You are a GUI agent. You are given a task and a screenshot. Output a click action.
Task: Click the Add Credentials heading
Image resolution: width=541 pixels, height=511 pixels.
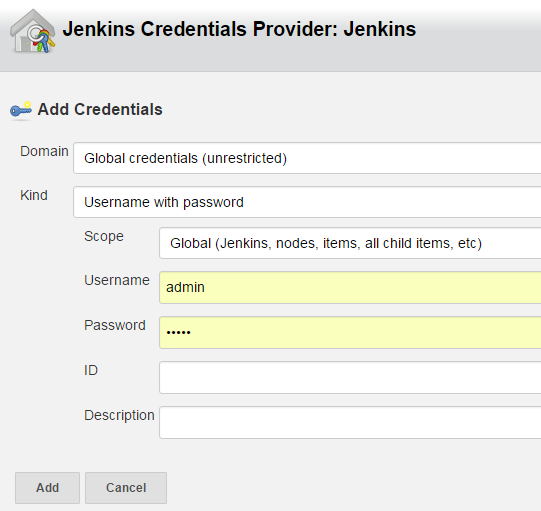100,109
